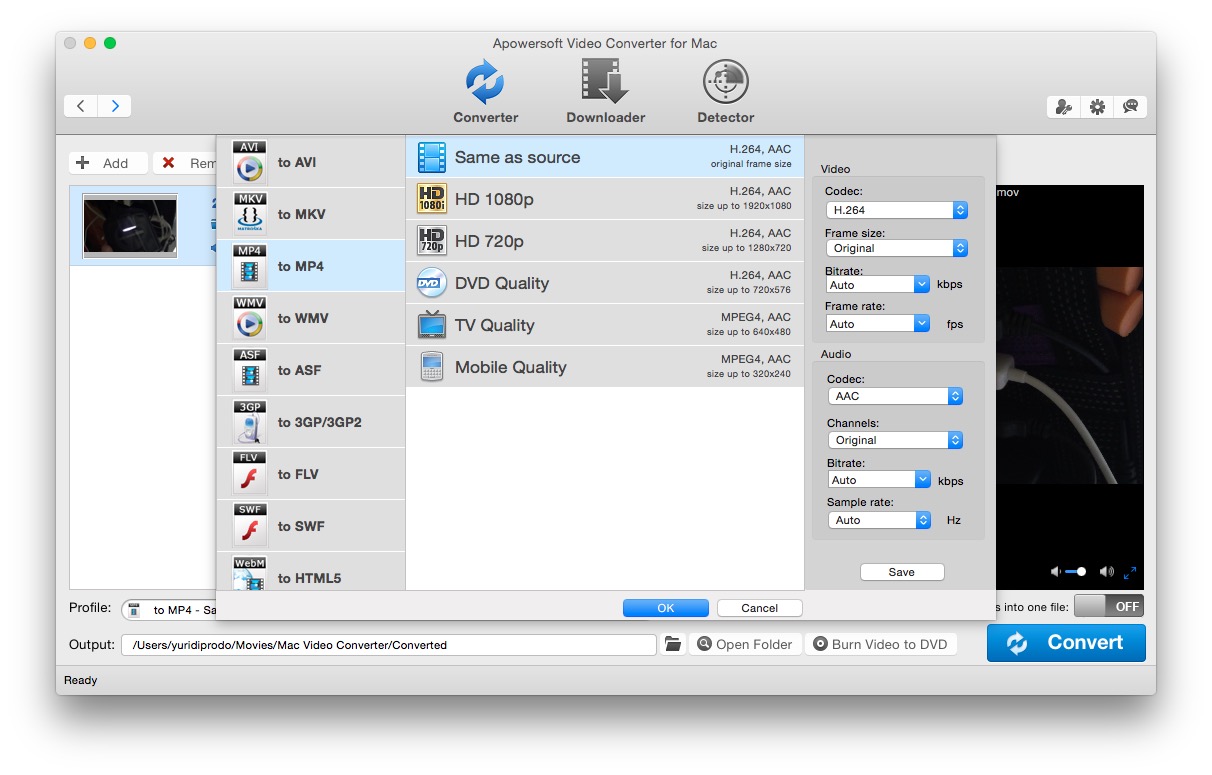
Task: Open the Channels dropdown
Action: tap(896, 440)
